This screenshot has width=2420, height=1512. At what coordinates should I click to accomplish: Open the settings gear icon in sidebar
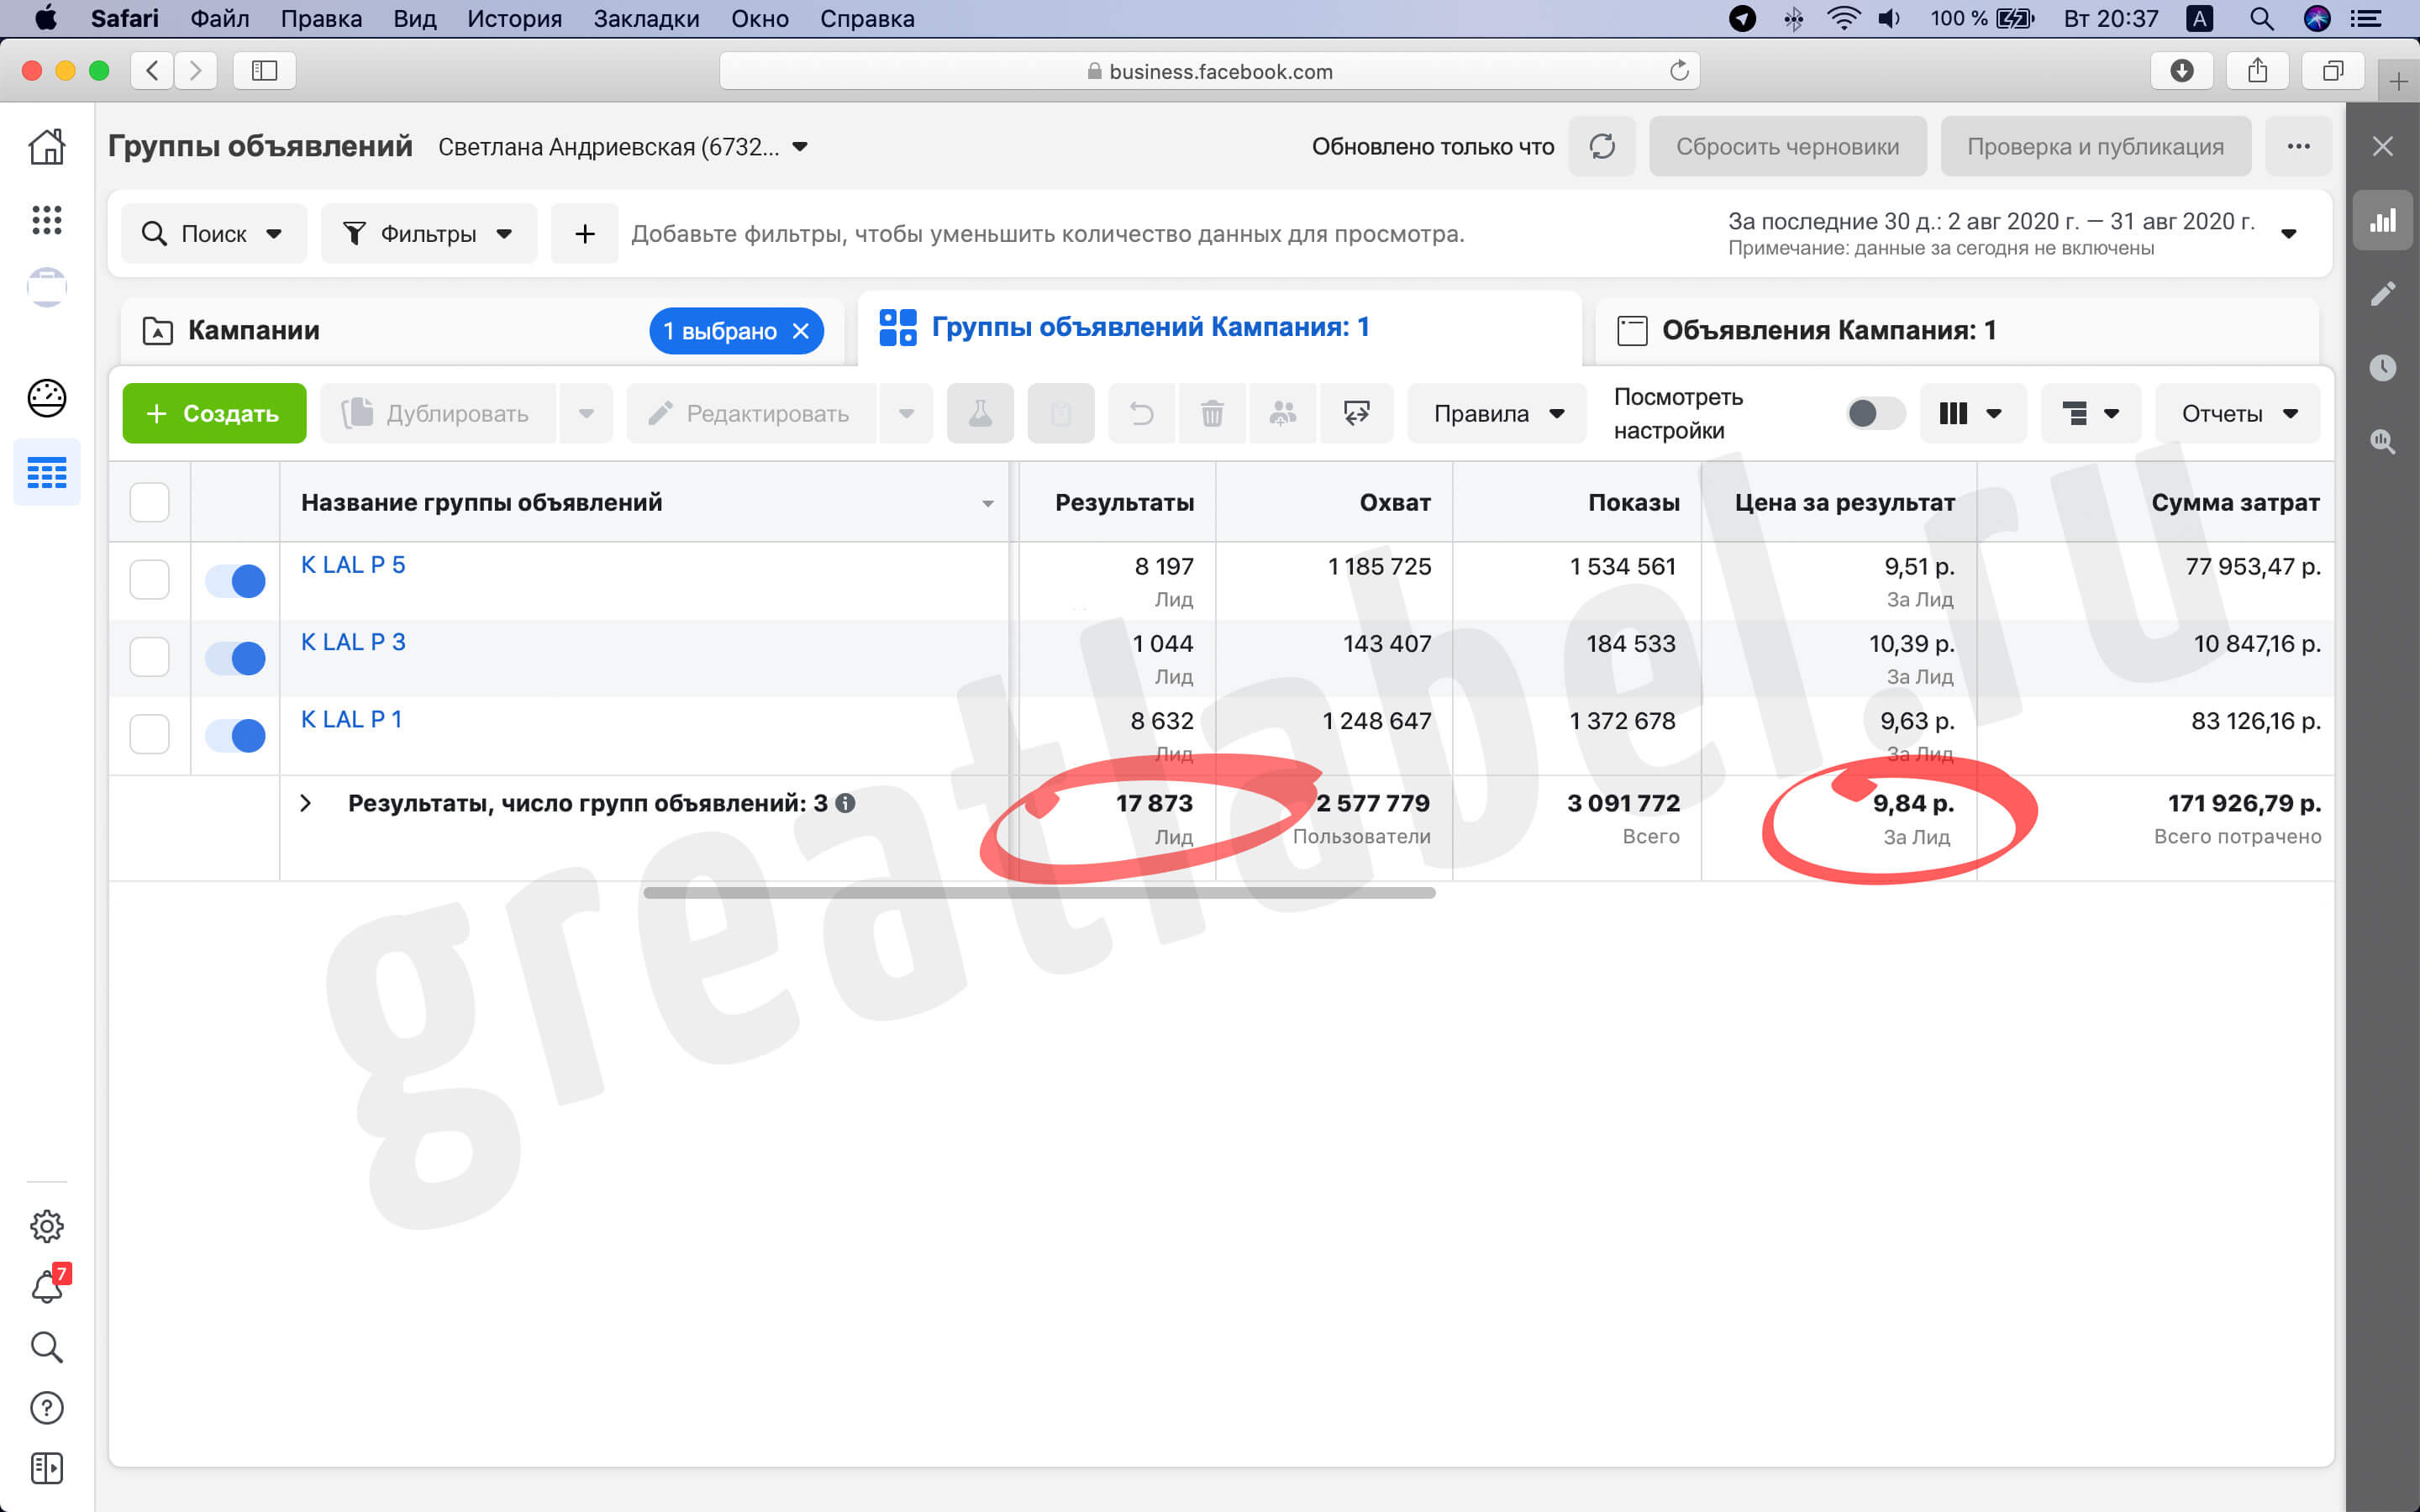click(47, 1226)
